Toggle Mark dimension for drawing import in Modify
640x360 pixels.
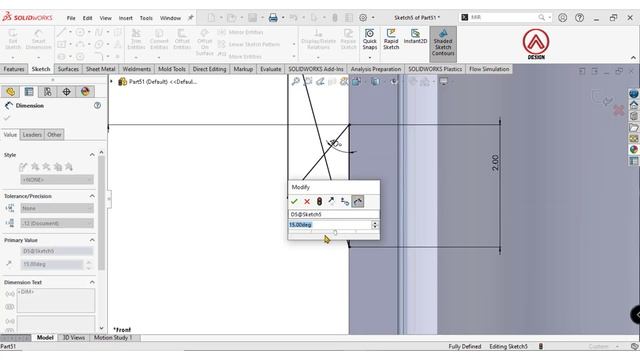point(358,201)
